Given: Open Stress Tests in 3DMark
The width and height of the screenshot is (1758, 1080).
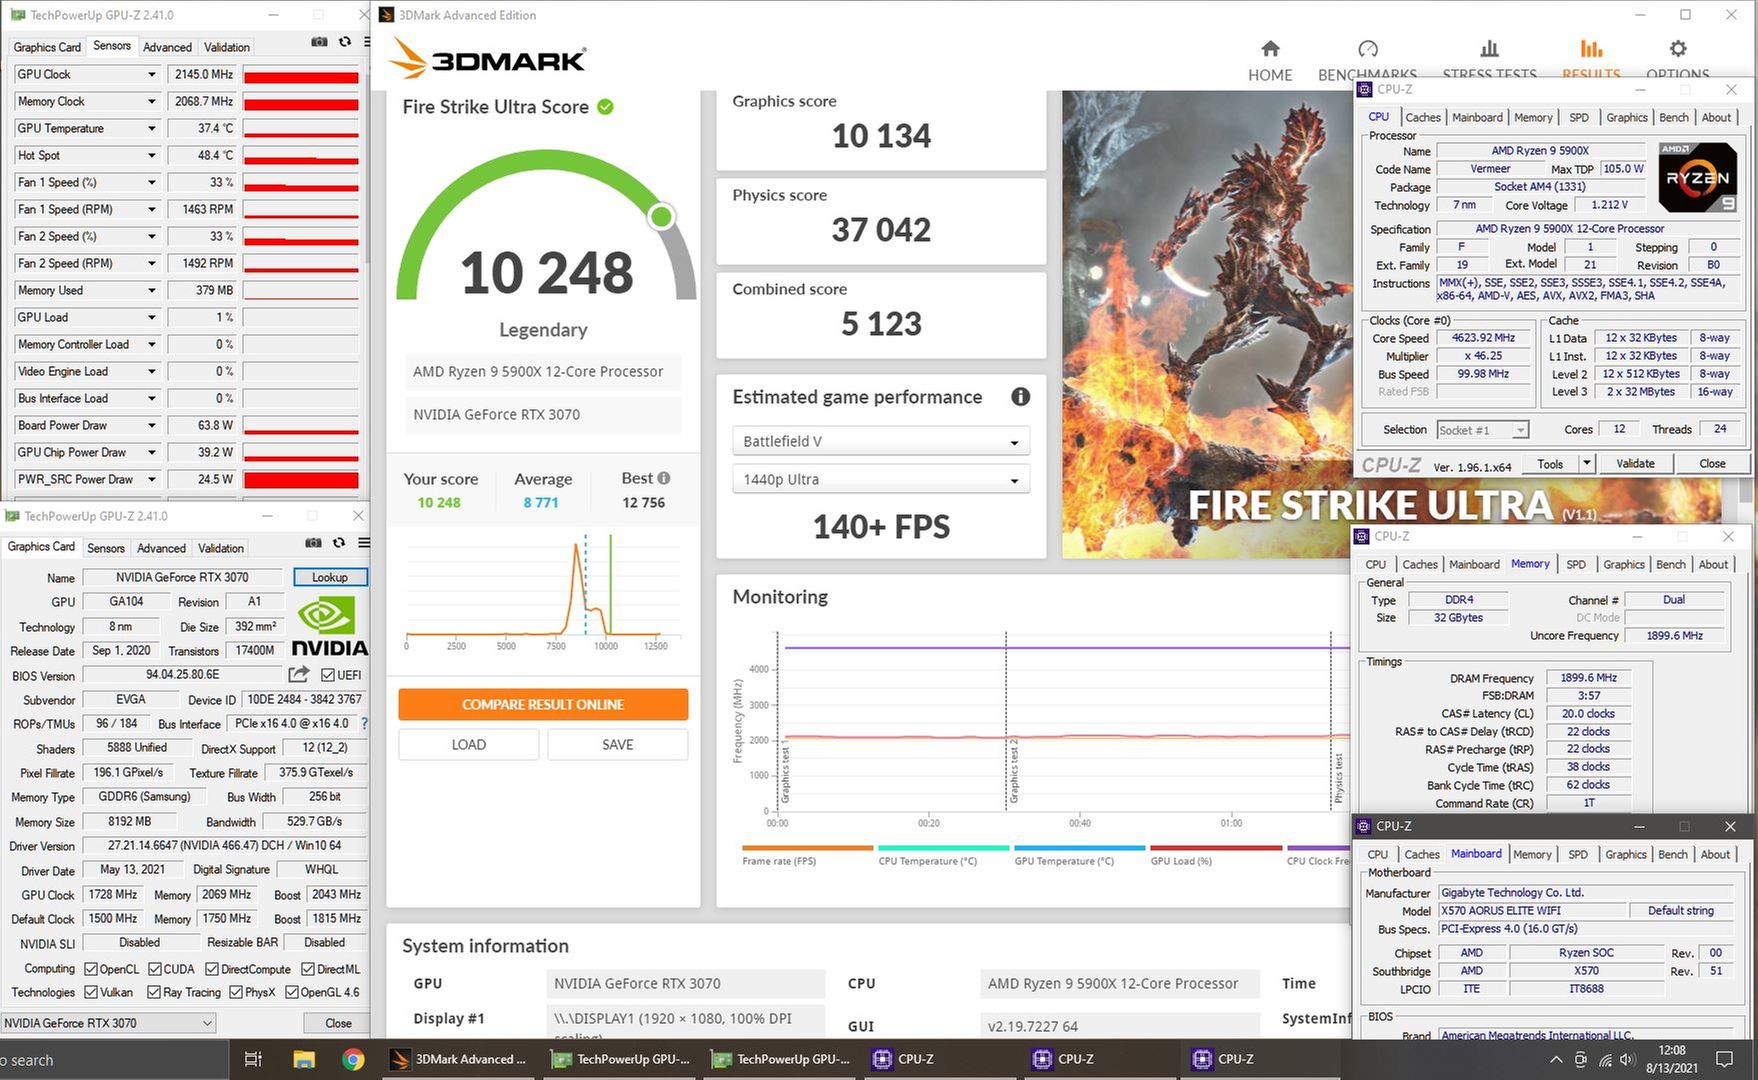Looking at the screenshot, I should click(x=1489, y=60).
